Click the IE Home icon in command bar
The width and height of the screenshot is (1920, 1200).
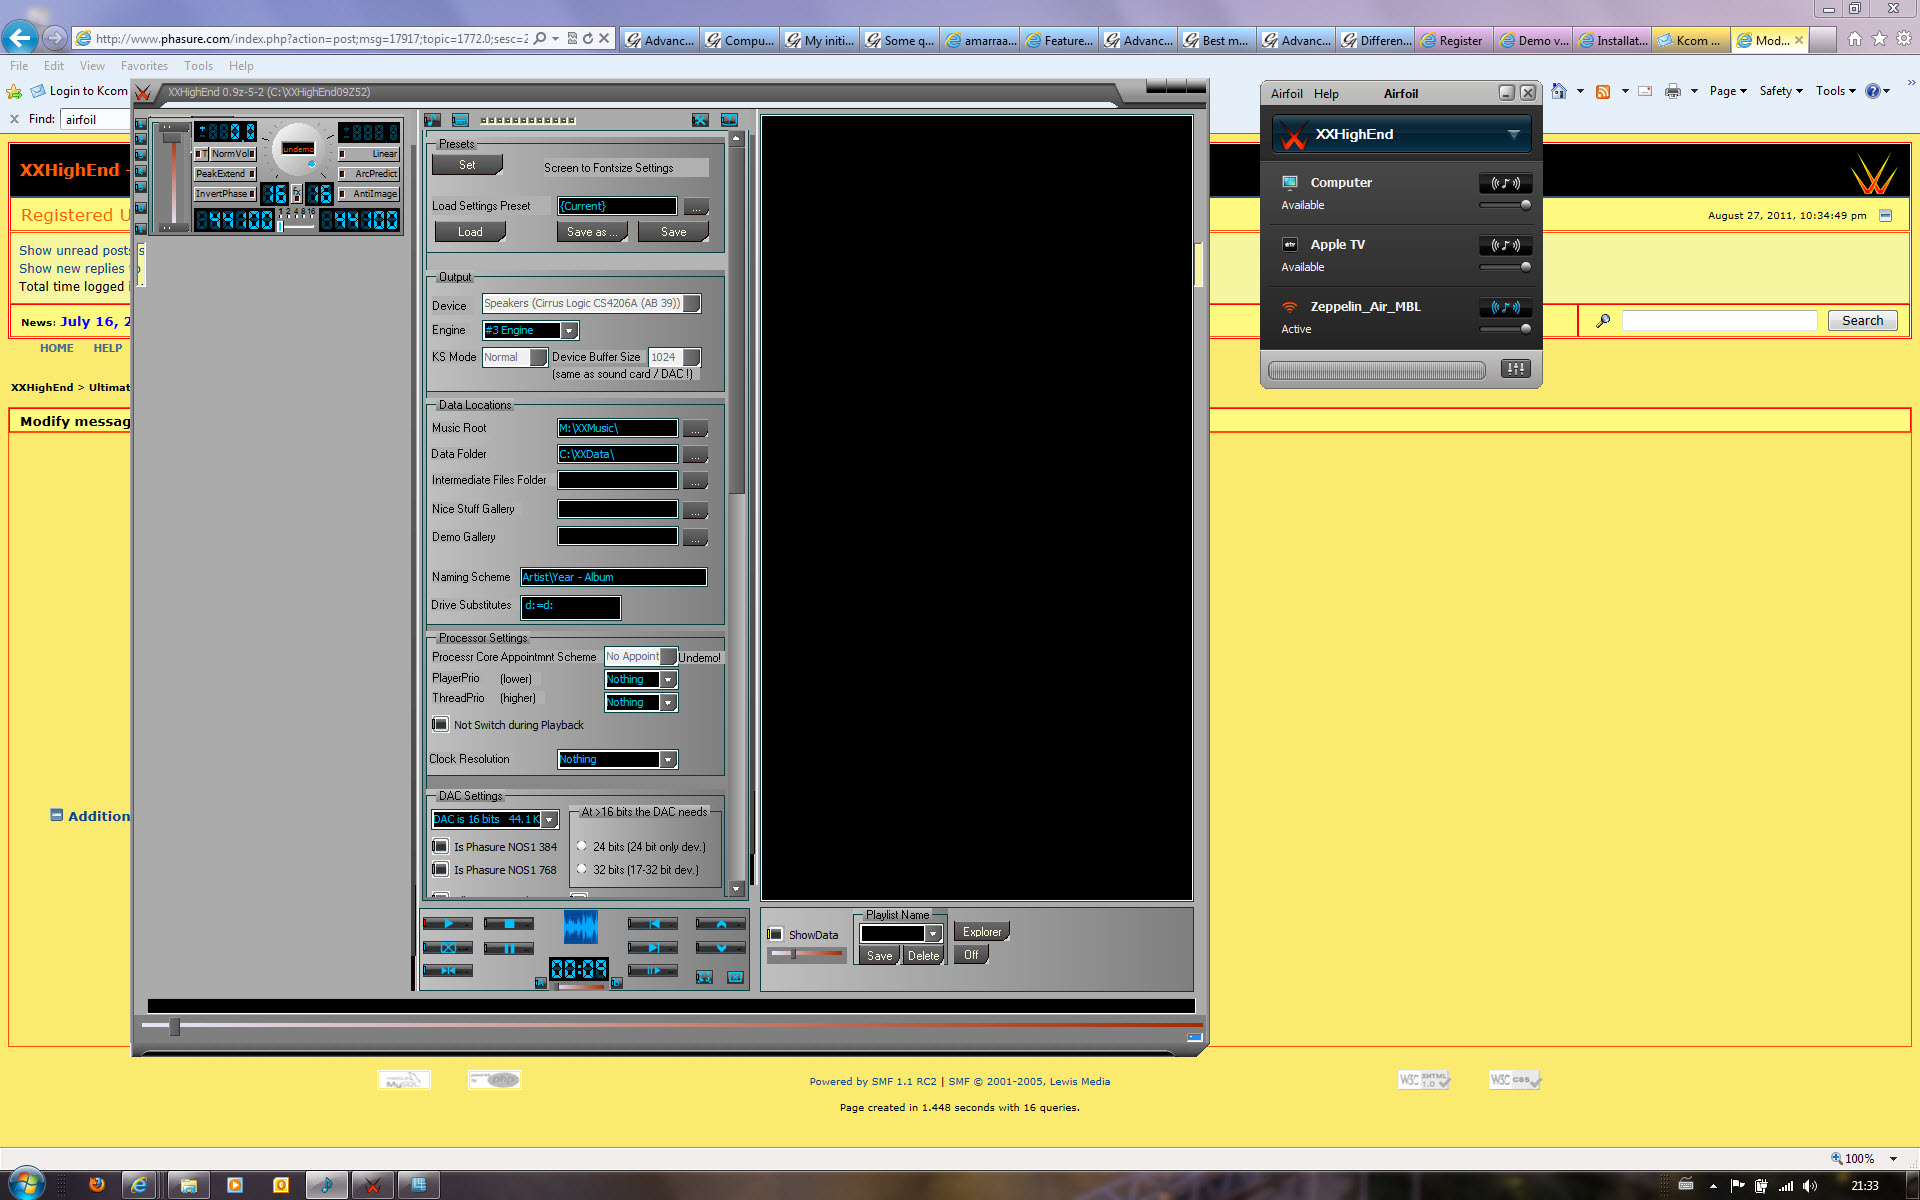(1559, 91)
